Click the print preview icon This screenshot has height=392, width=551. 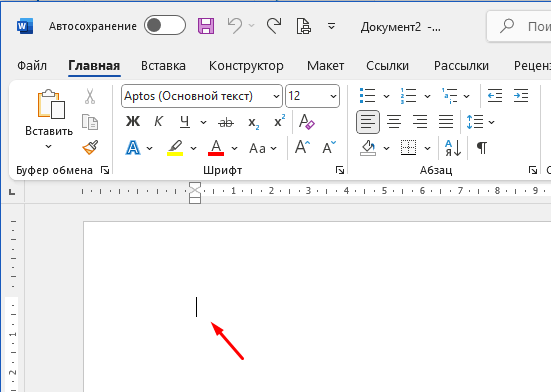coord(304,26)
